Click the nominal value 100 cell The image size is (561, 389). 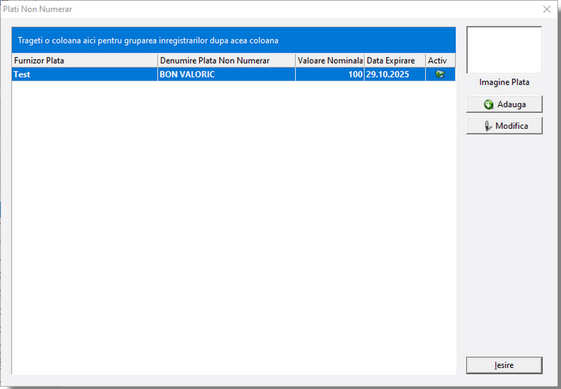(330, 74)
